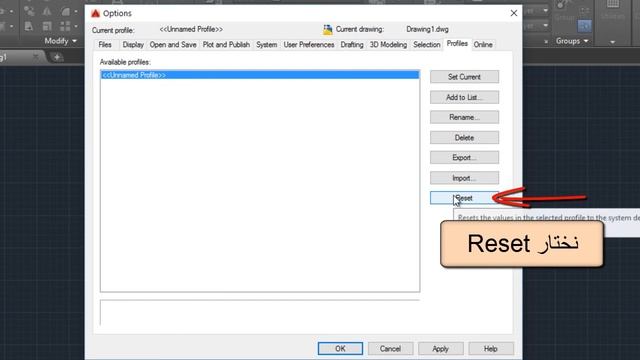Click the Rename profile button
This screenshot has height=360, width=640.
coord(464,117)
